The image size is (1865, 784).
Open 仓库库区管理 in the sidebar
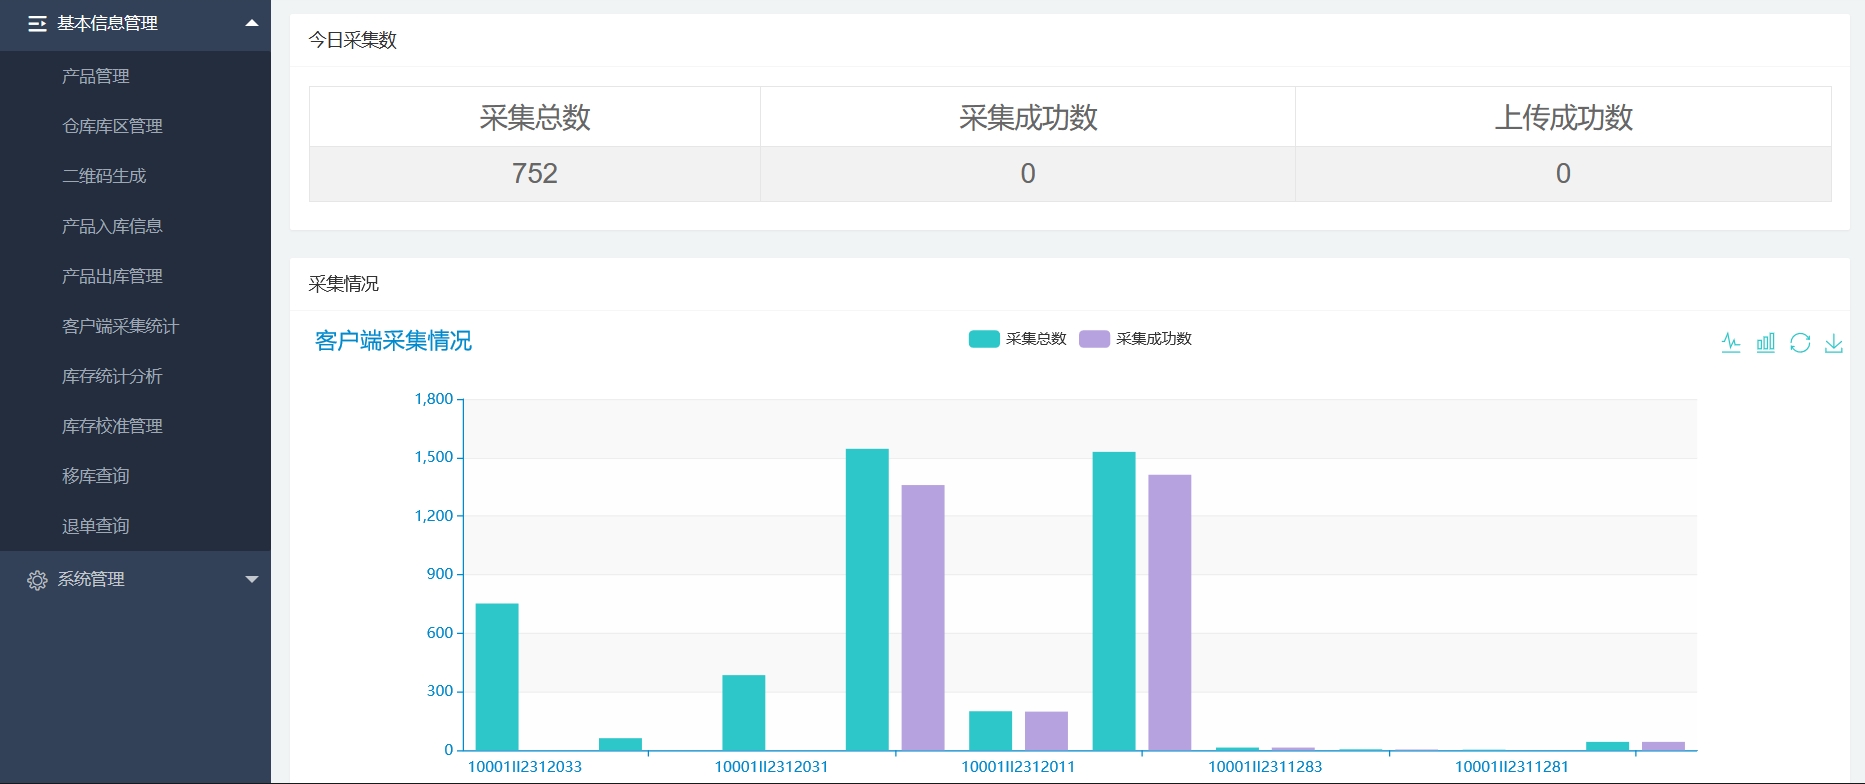pos(112,126)
